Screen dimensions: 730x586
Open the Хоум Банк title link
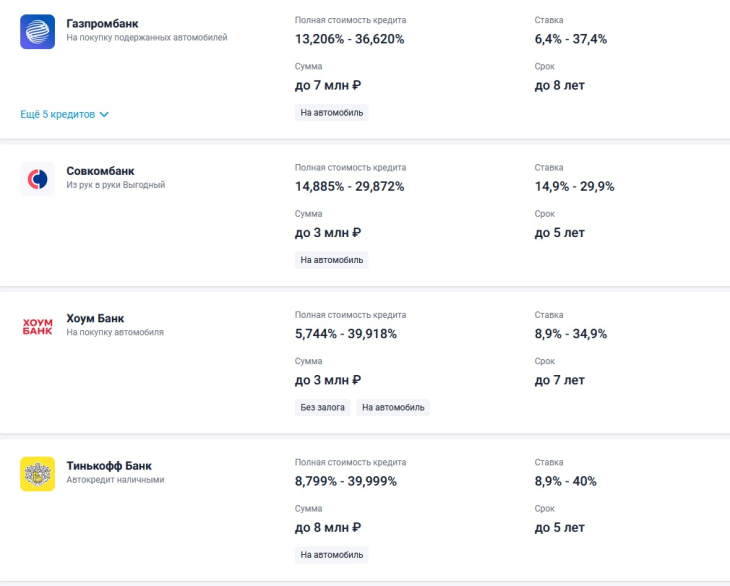pyautogui.click(x=95, y=318)
